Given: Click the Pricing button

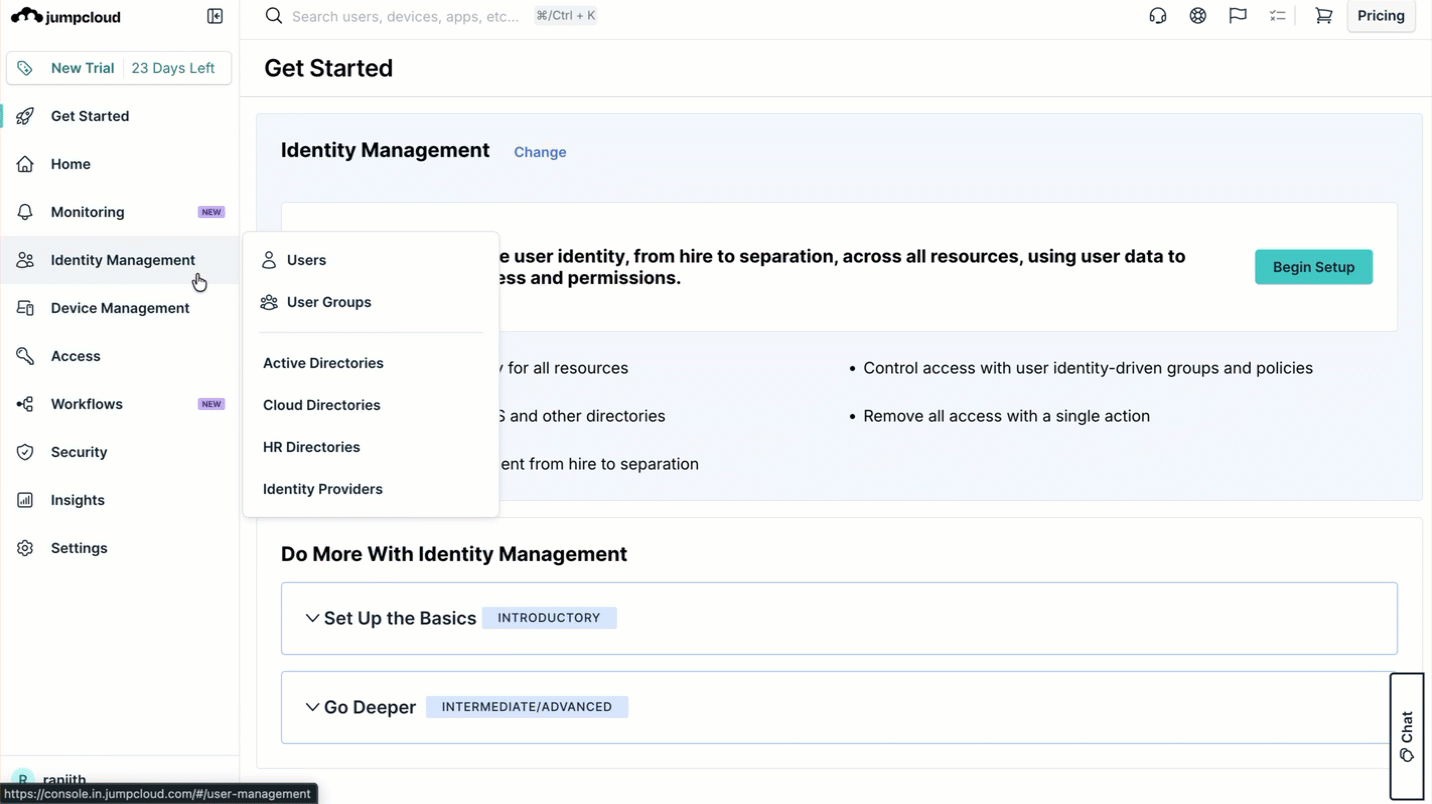Looking at the screenshot, I should coord(1381,16).
